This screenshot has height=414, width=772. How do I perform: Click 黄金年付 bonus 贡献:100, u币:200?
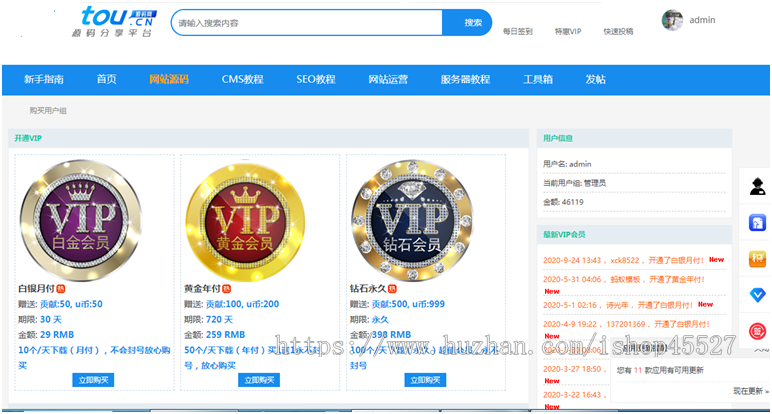pyautogui.click(x=242, y=304)
